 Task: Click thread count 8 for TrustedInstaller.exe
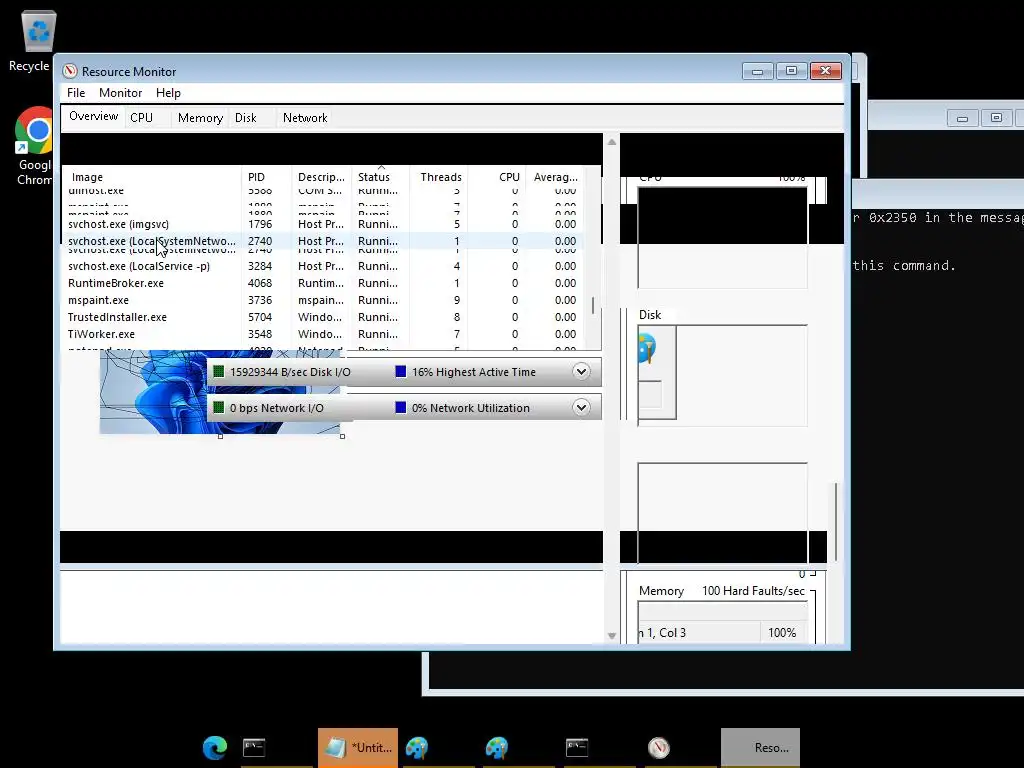456,317
